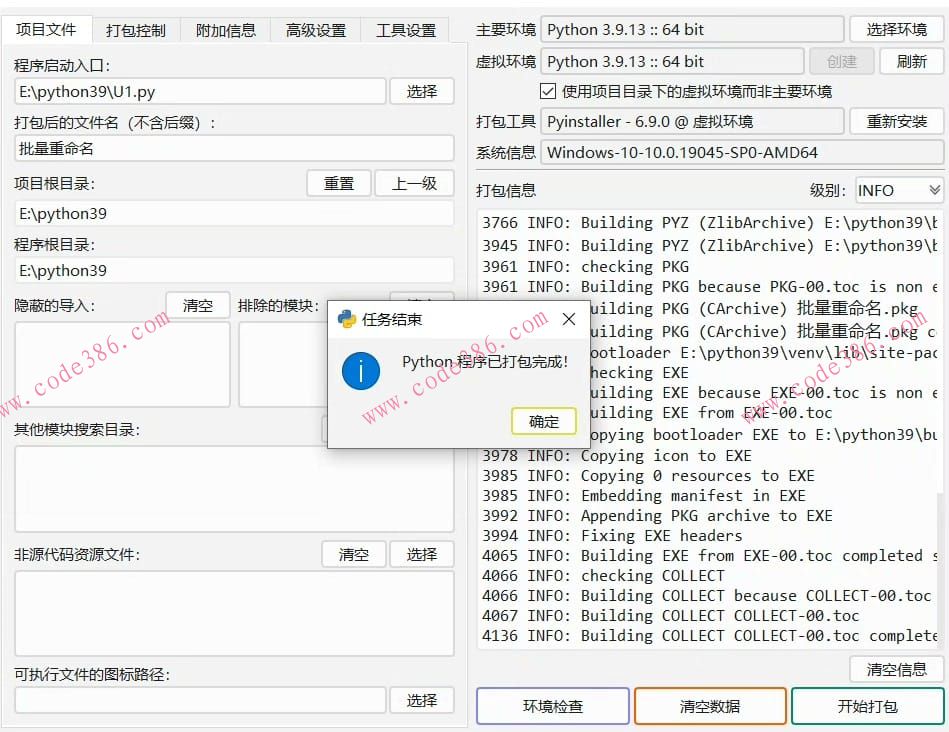949x732 pixels.
Task: Switch to the 项目文件 tab
Action: coord(47,29)
